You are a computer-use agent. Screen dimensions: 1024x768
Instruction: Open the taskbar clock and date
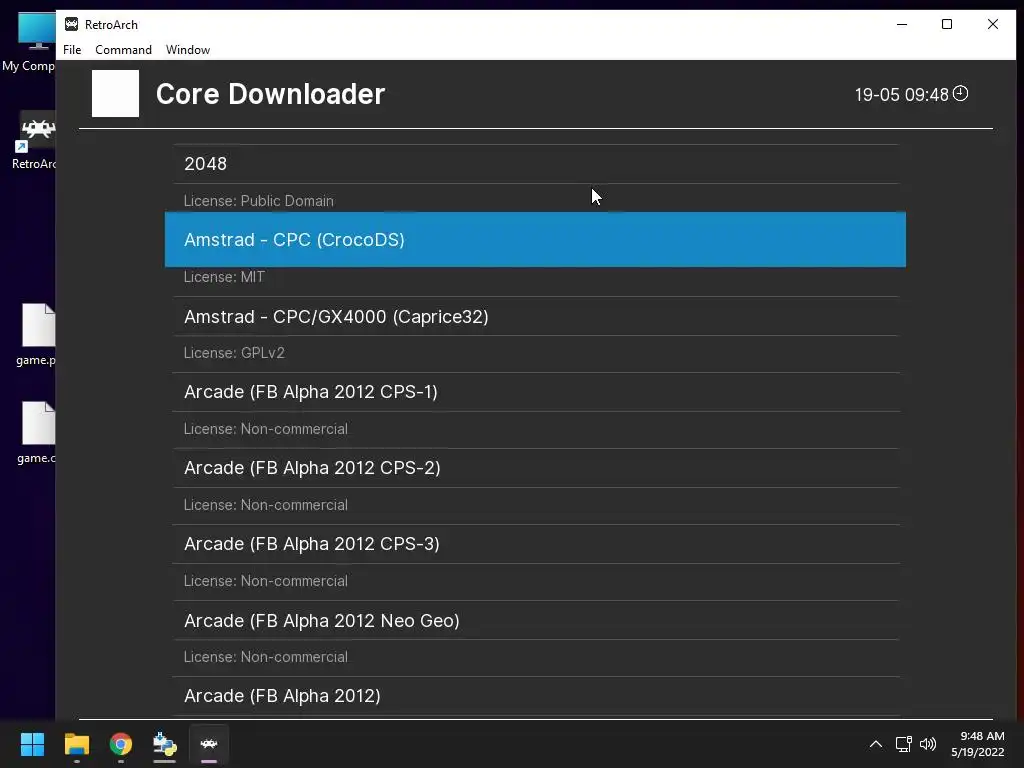pos(978,744)
